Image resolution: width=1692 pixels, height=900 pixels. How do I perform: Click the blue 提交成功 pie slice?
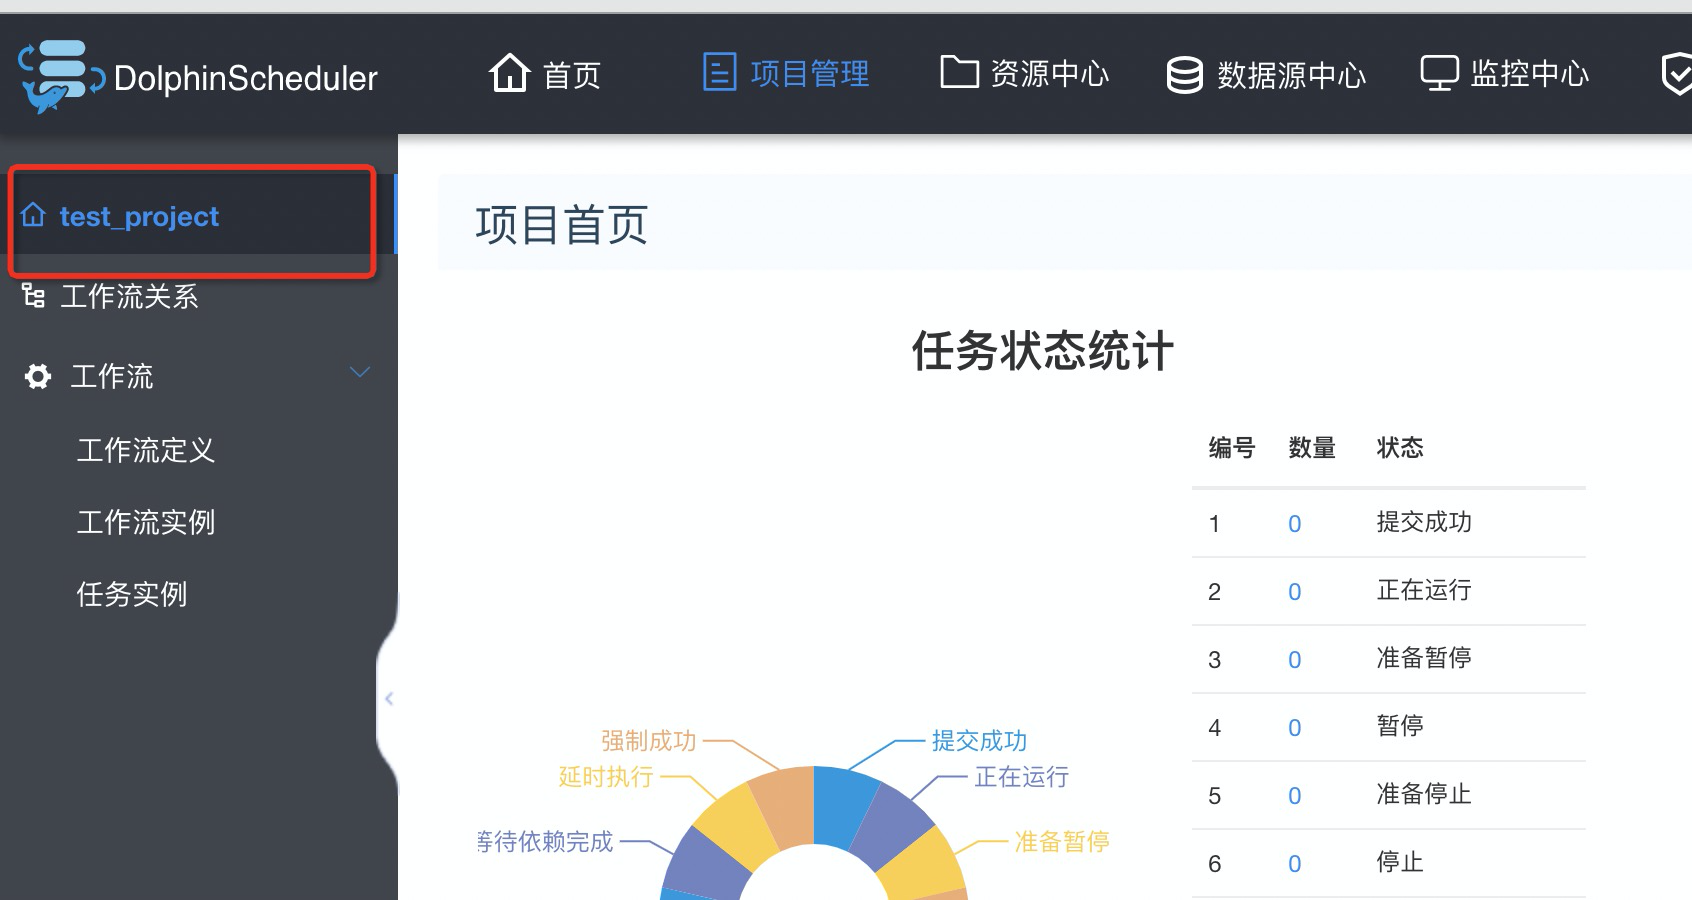click(x=840, y=806)
